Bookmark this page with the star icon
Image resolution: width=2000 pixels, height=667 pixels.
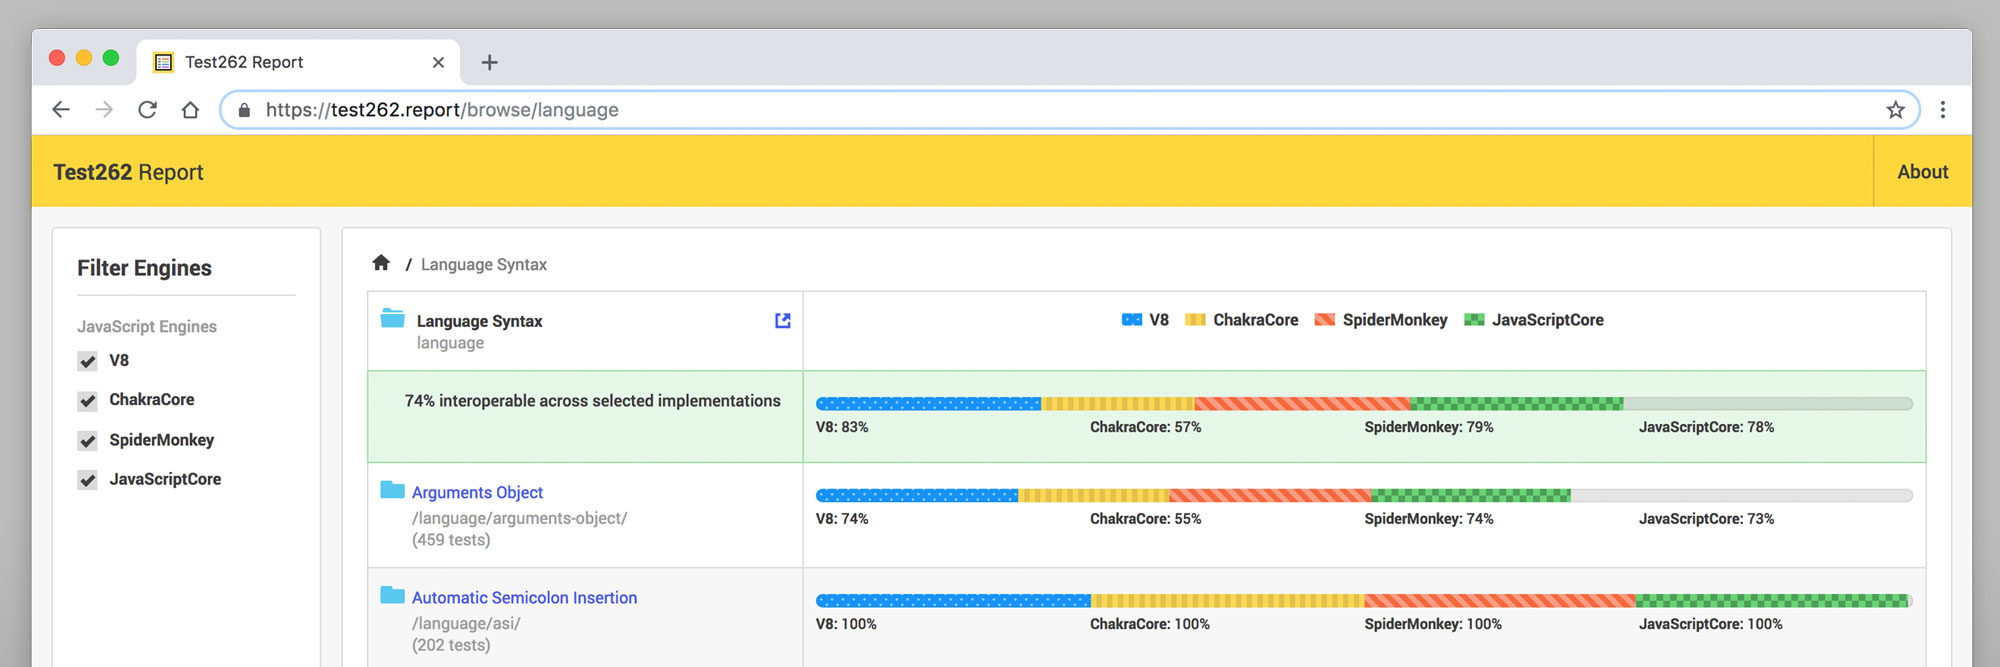pyautogui.click(x=1895, y=110)
